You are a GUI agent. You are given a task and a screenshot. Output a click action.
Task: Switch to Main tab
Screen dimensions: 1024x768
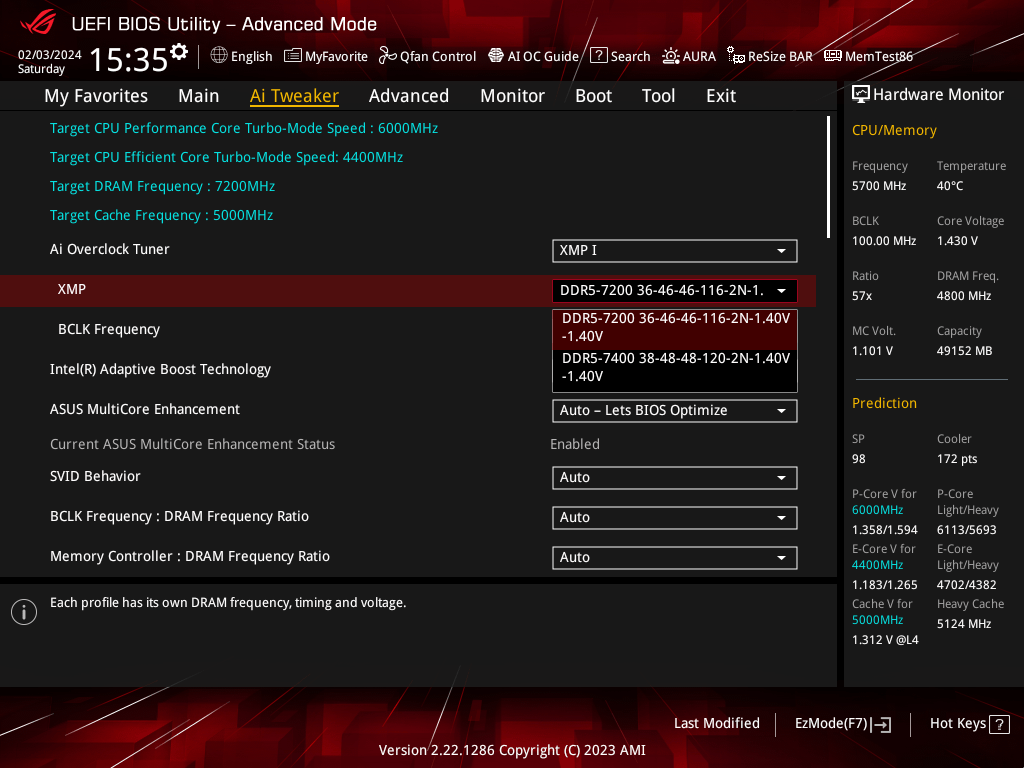point(199,96)
